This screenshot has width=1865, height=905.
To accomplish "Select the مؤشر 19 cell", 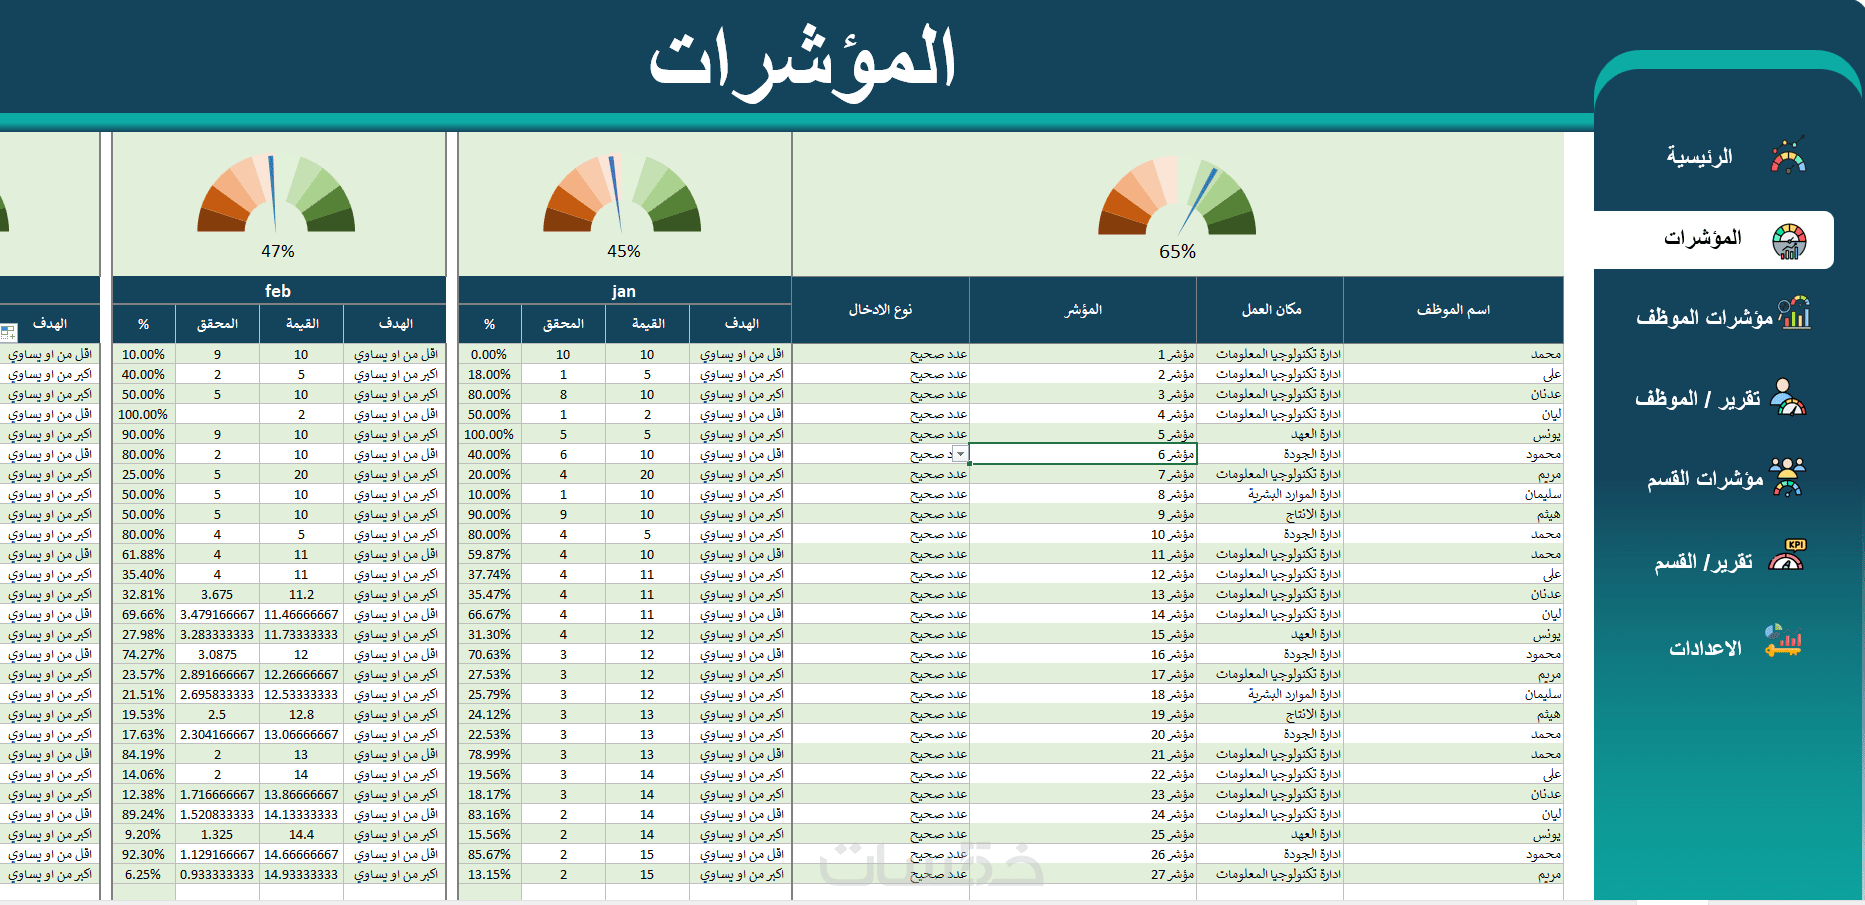I will click(1083, 714).
